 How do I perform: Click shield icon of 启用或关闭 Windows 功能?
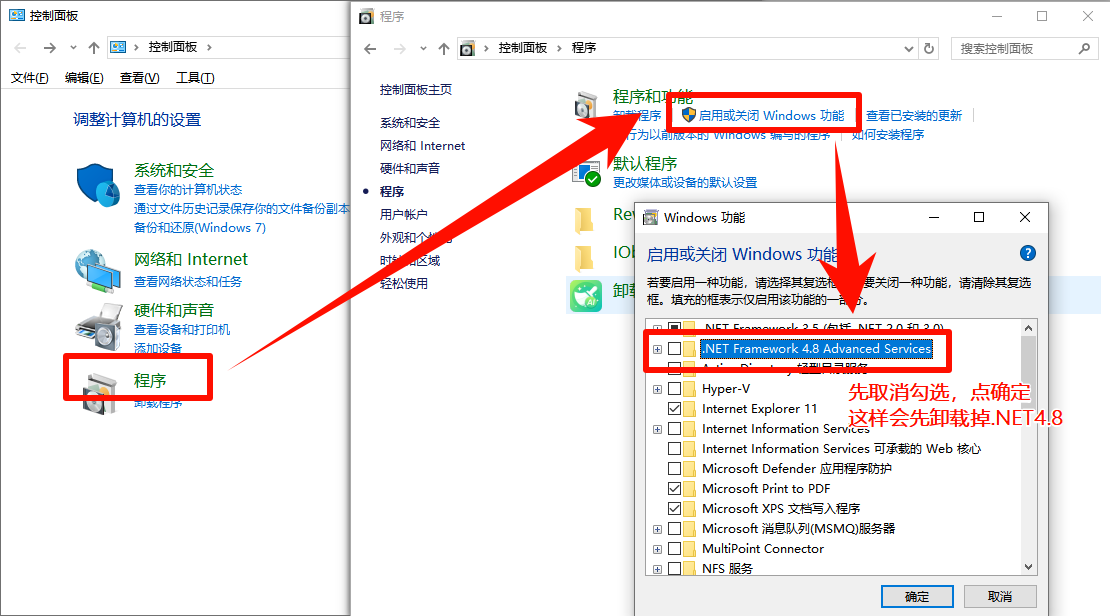pyautogui.click(x=688, y=115)
